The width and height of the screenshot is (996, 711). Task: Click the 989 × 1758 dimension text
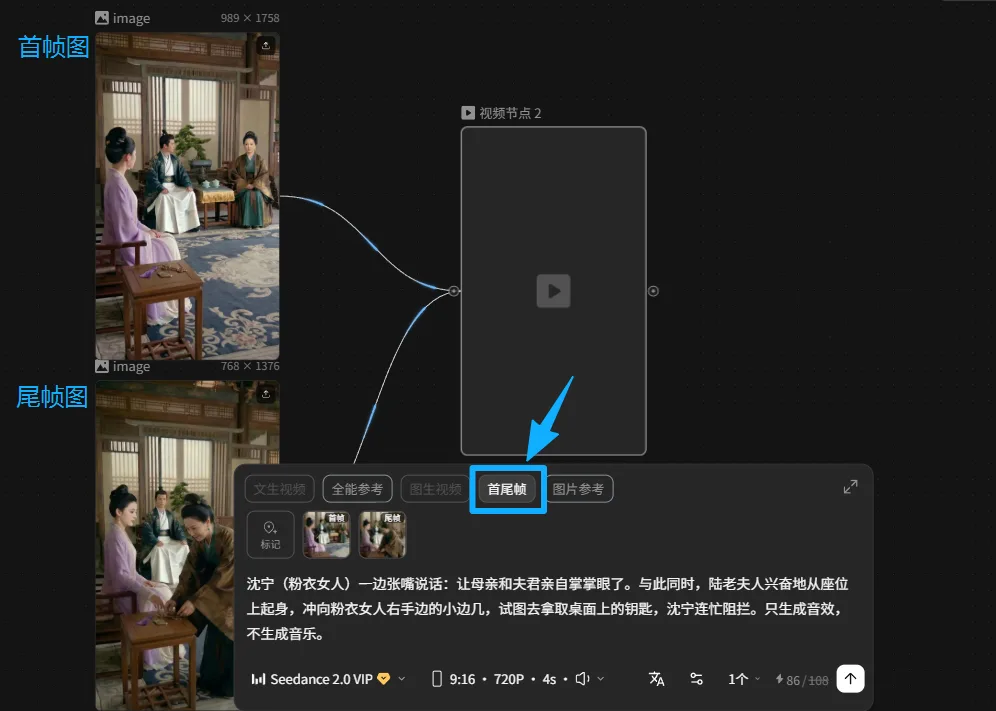(250, 18)
